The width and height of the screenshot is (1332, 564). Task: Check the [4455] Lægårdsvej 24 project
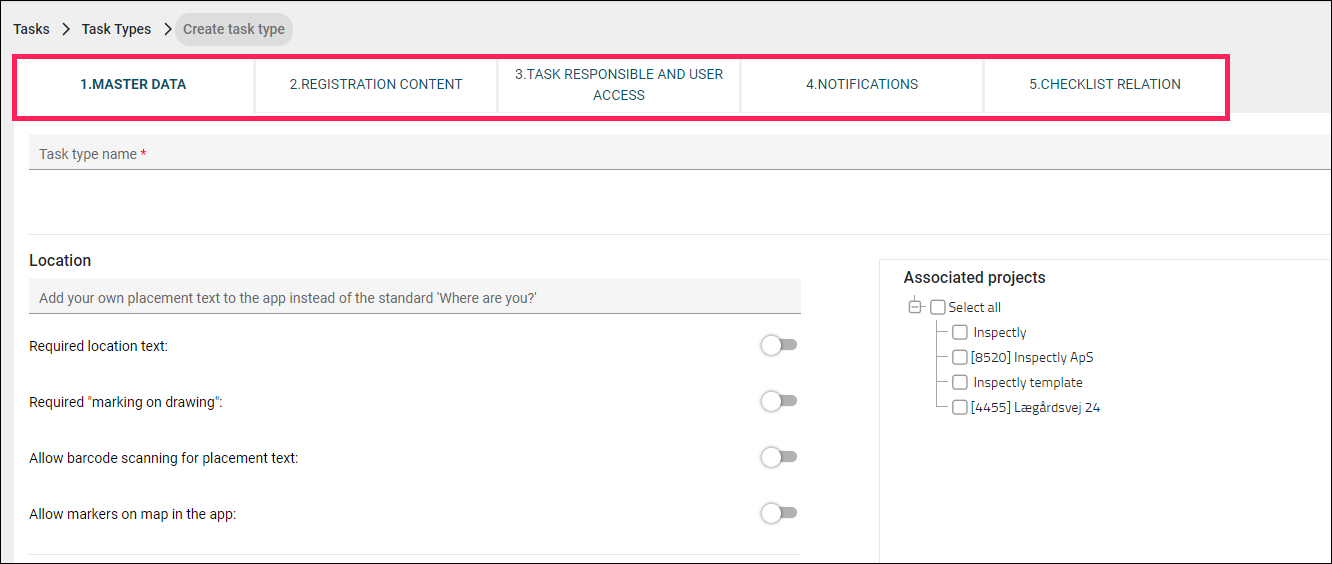pyautogui.click(x=960, y=407)
